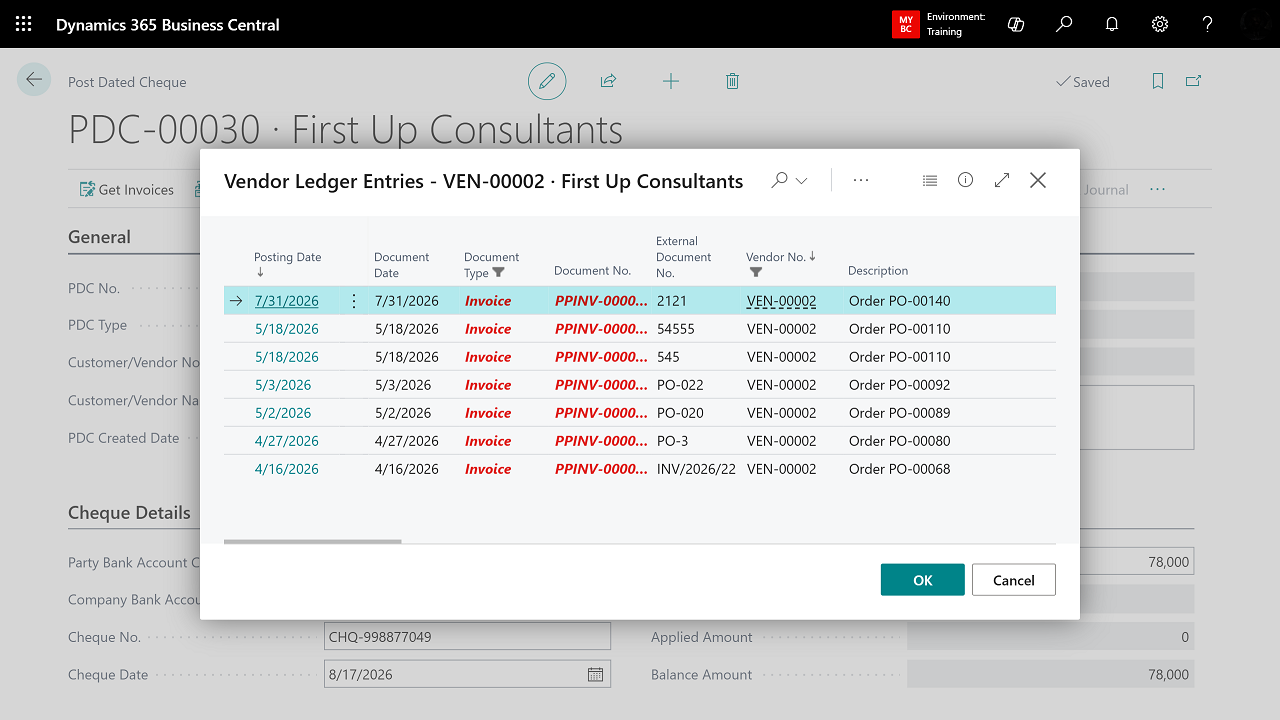Open card in new window icon
1280x720 pixels.
point(1193,82)
